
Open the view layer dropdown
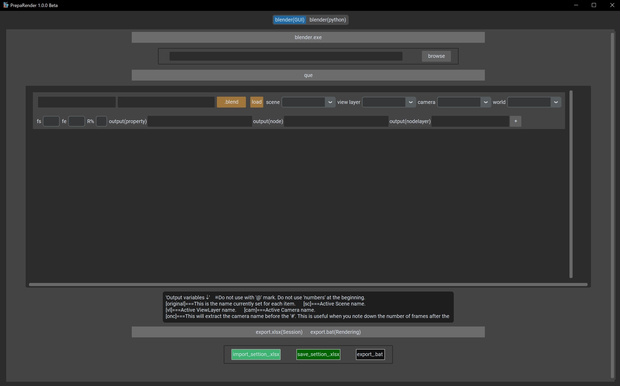tap(389, 102)
